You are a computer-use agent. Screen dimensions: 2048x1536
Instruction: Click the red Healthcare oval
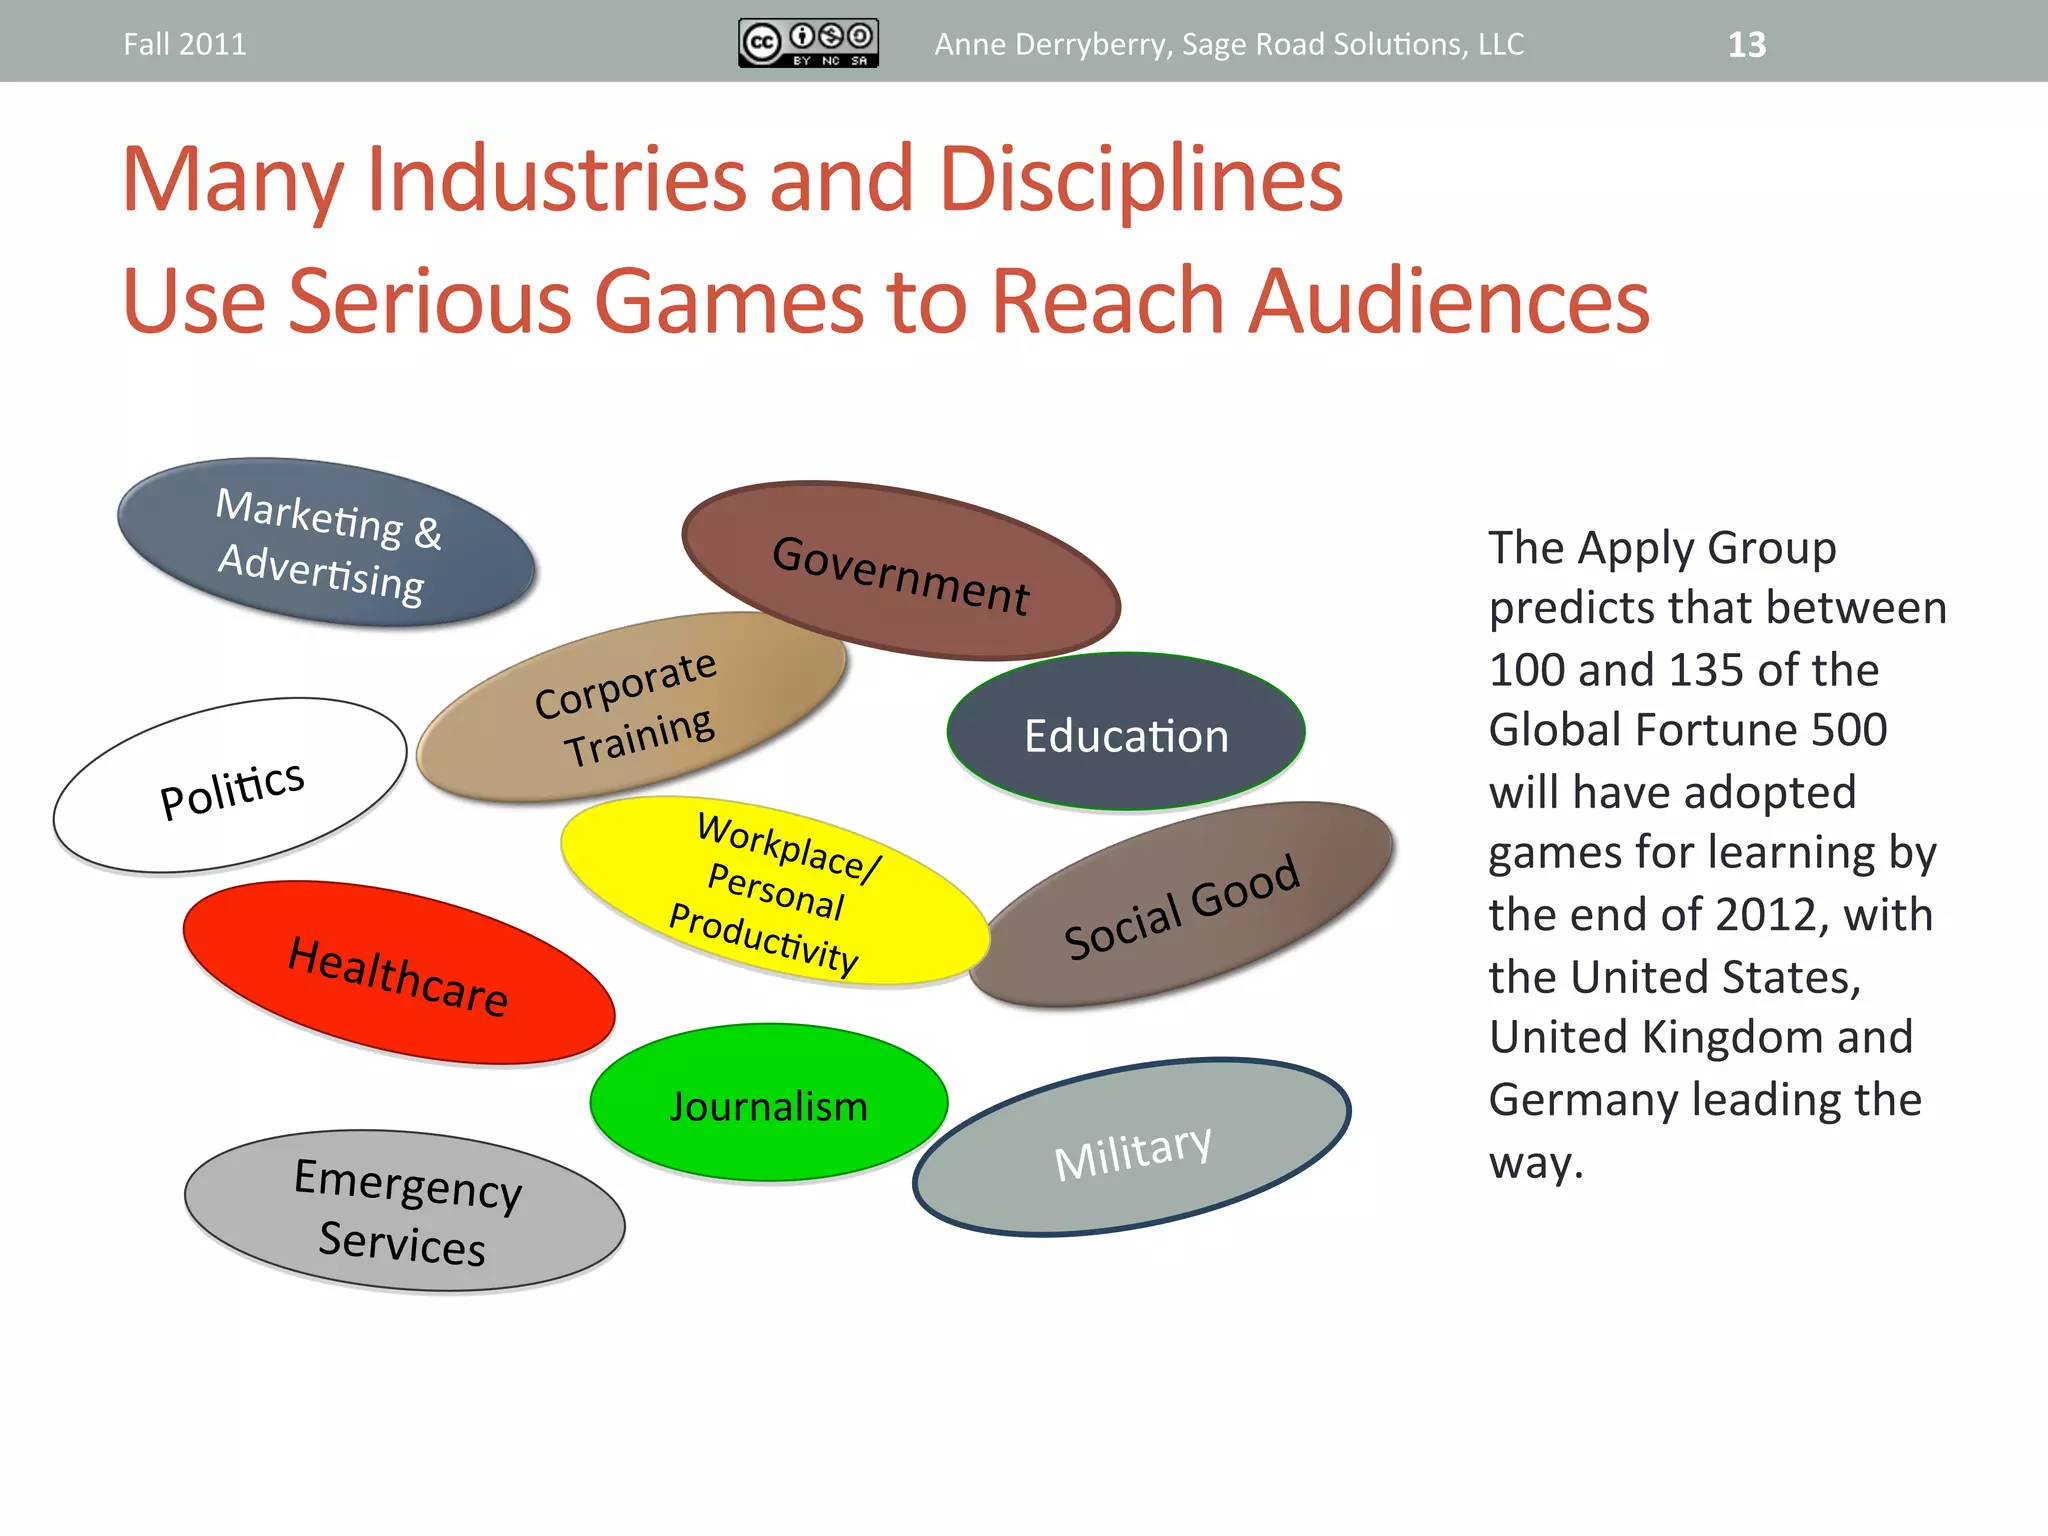(399, 973)
